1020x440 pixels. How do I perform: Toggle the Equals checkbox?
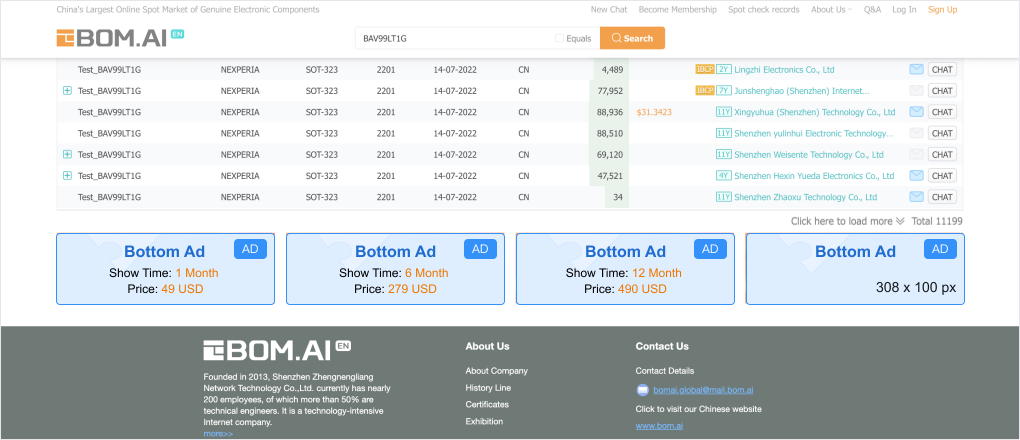point(559,38)
